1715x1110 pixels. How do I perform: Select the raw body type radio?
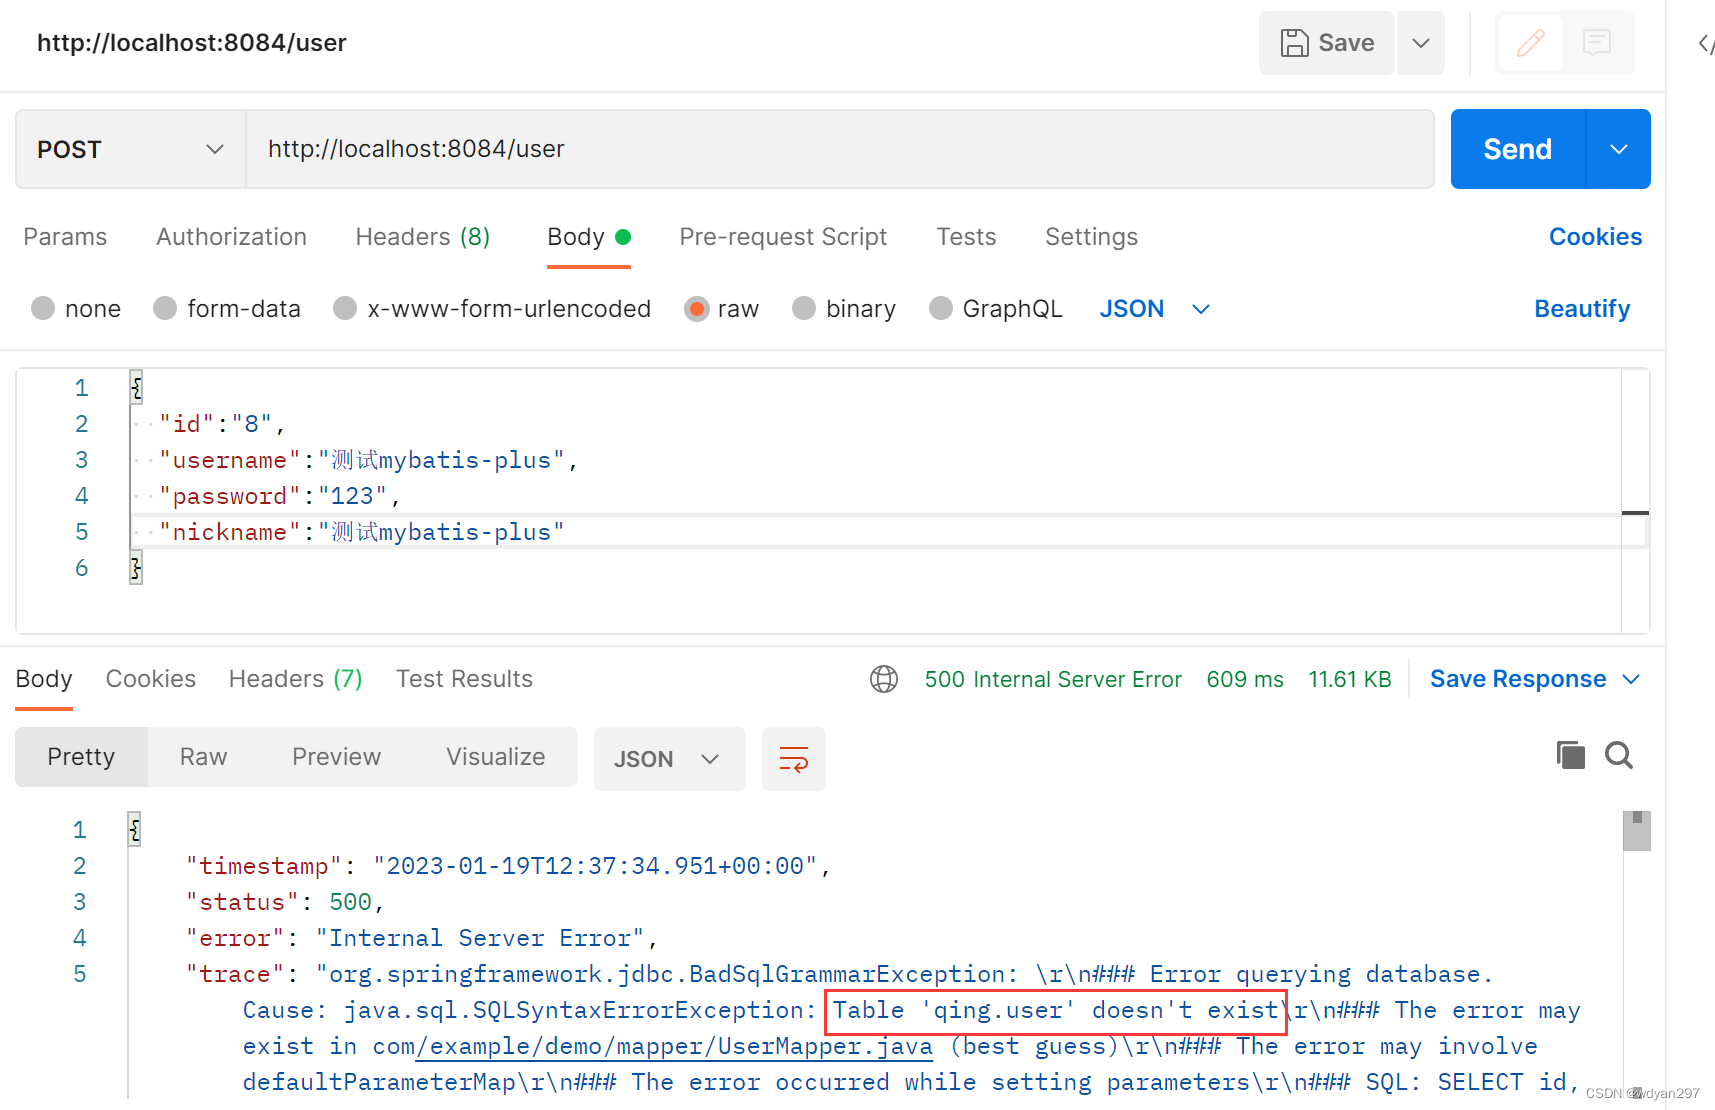click(696, 308)
